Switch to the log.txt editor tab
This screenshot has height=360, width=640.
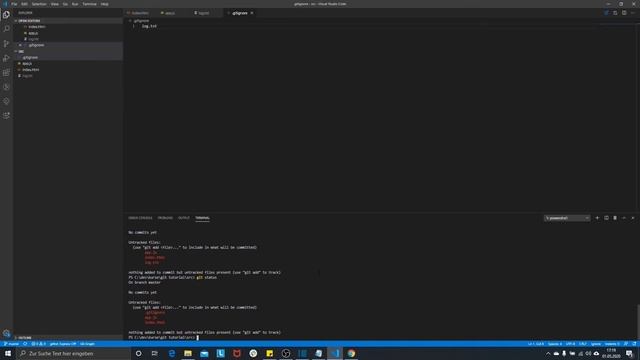pyautogui.click(x=204, y=13)
